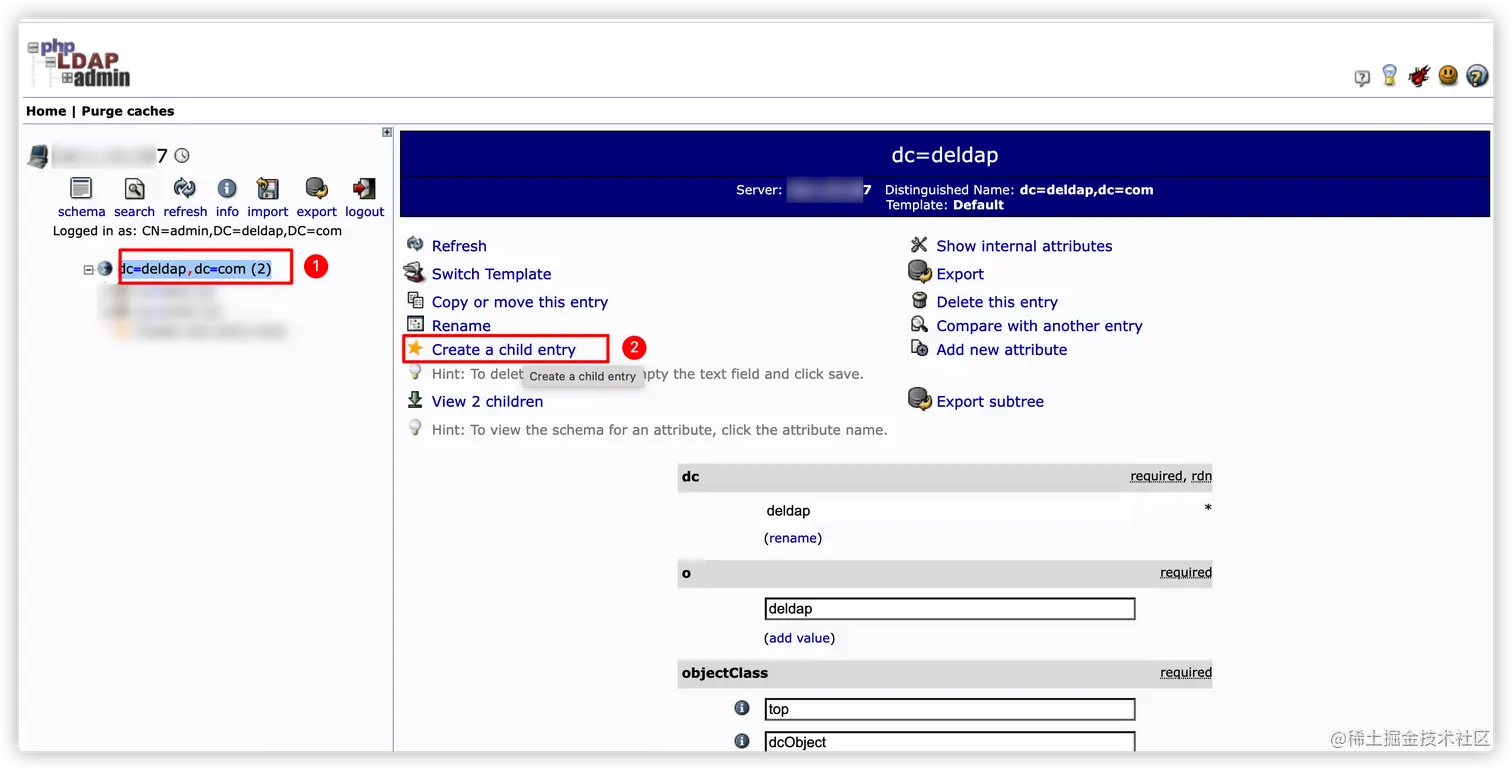
Task: Click the blue question help icon
Action: coord(1477,75)
